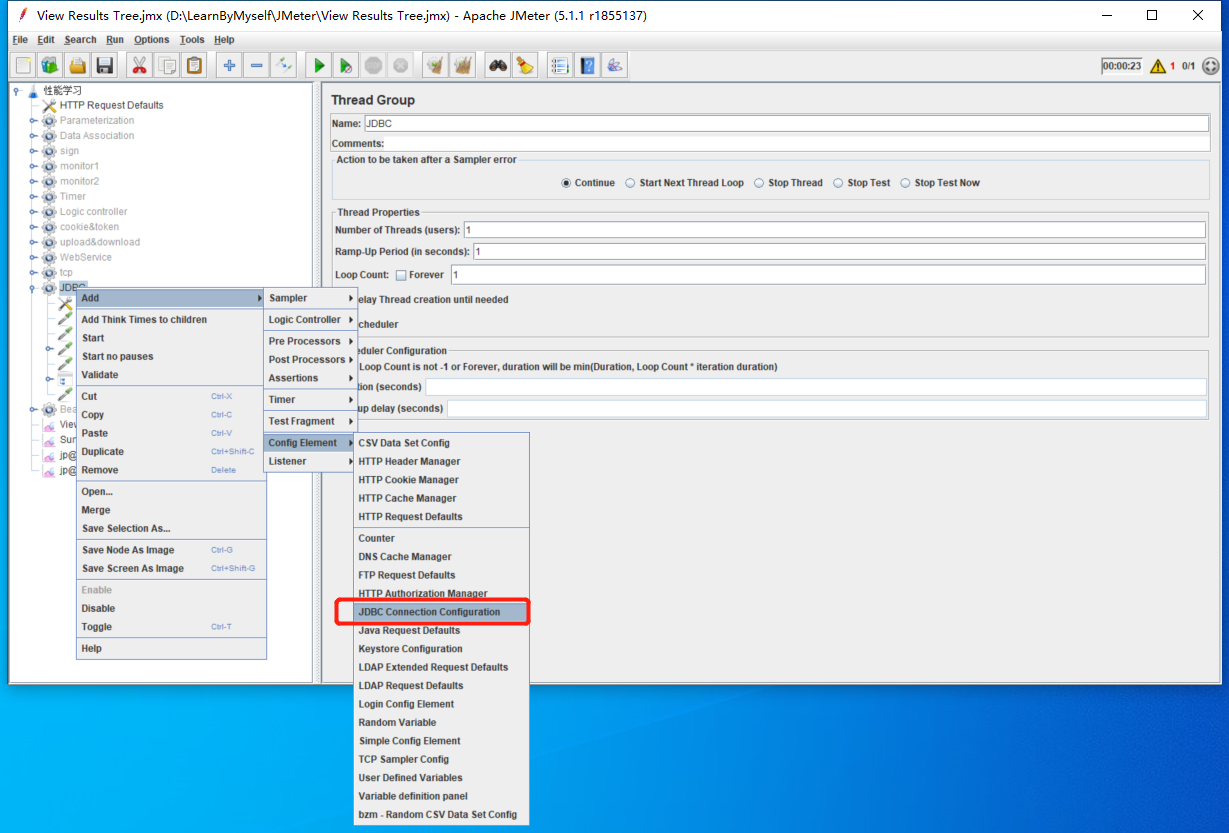Click the Copy toolbar icon
The width and height of the screenshot is (1229, 833).
(167, 66)
